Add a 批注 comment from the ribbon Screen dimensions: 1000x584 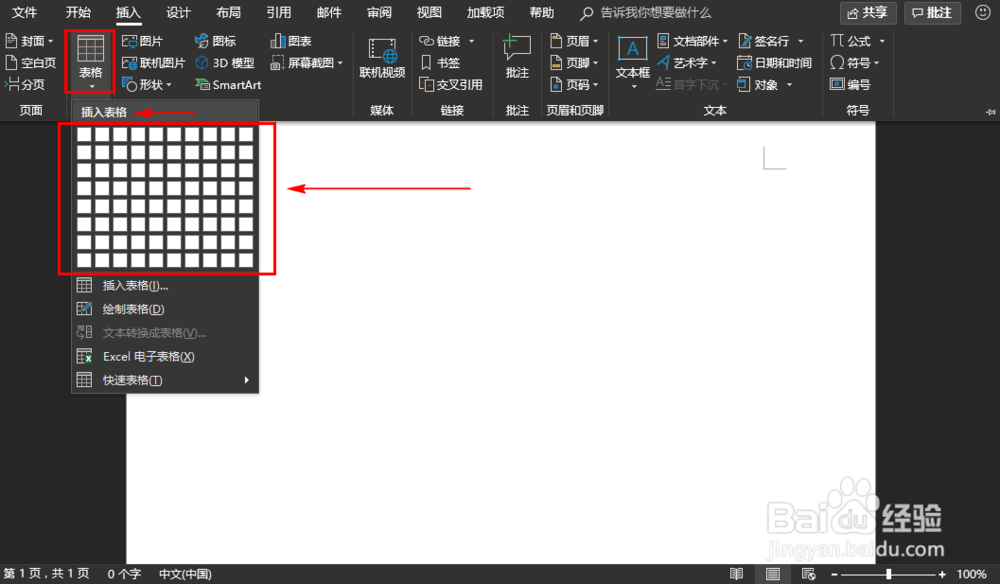pos(517,57)
